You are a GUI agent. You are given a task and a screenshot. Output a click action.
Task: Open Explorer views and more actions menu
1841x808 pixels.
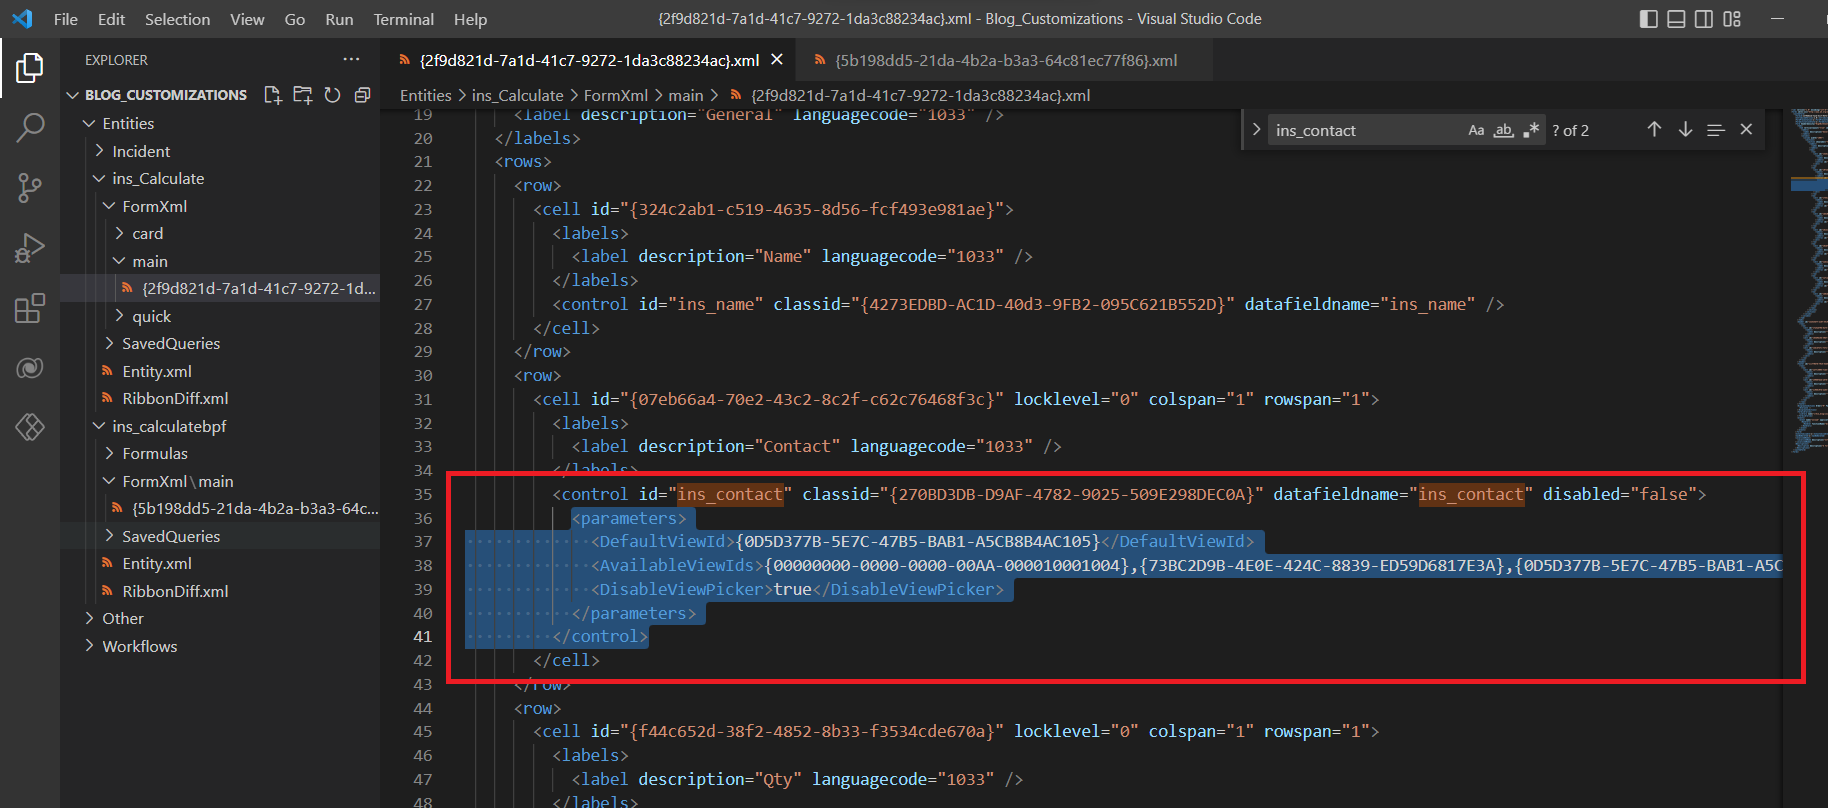pos(351,60)
